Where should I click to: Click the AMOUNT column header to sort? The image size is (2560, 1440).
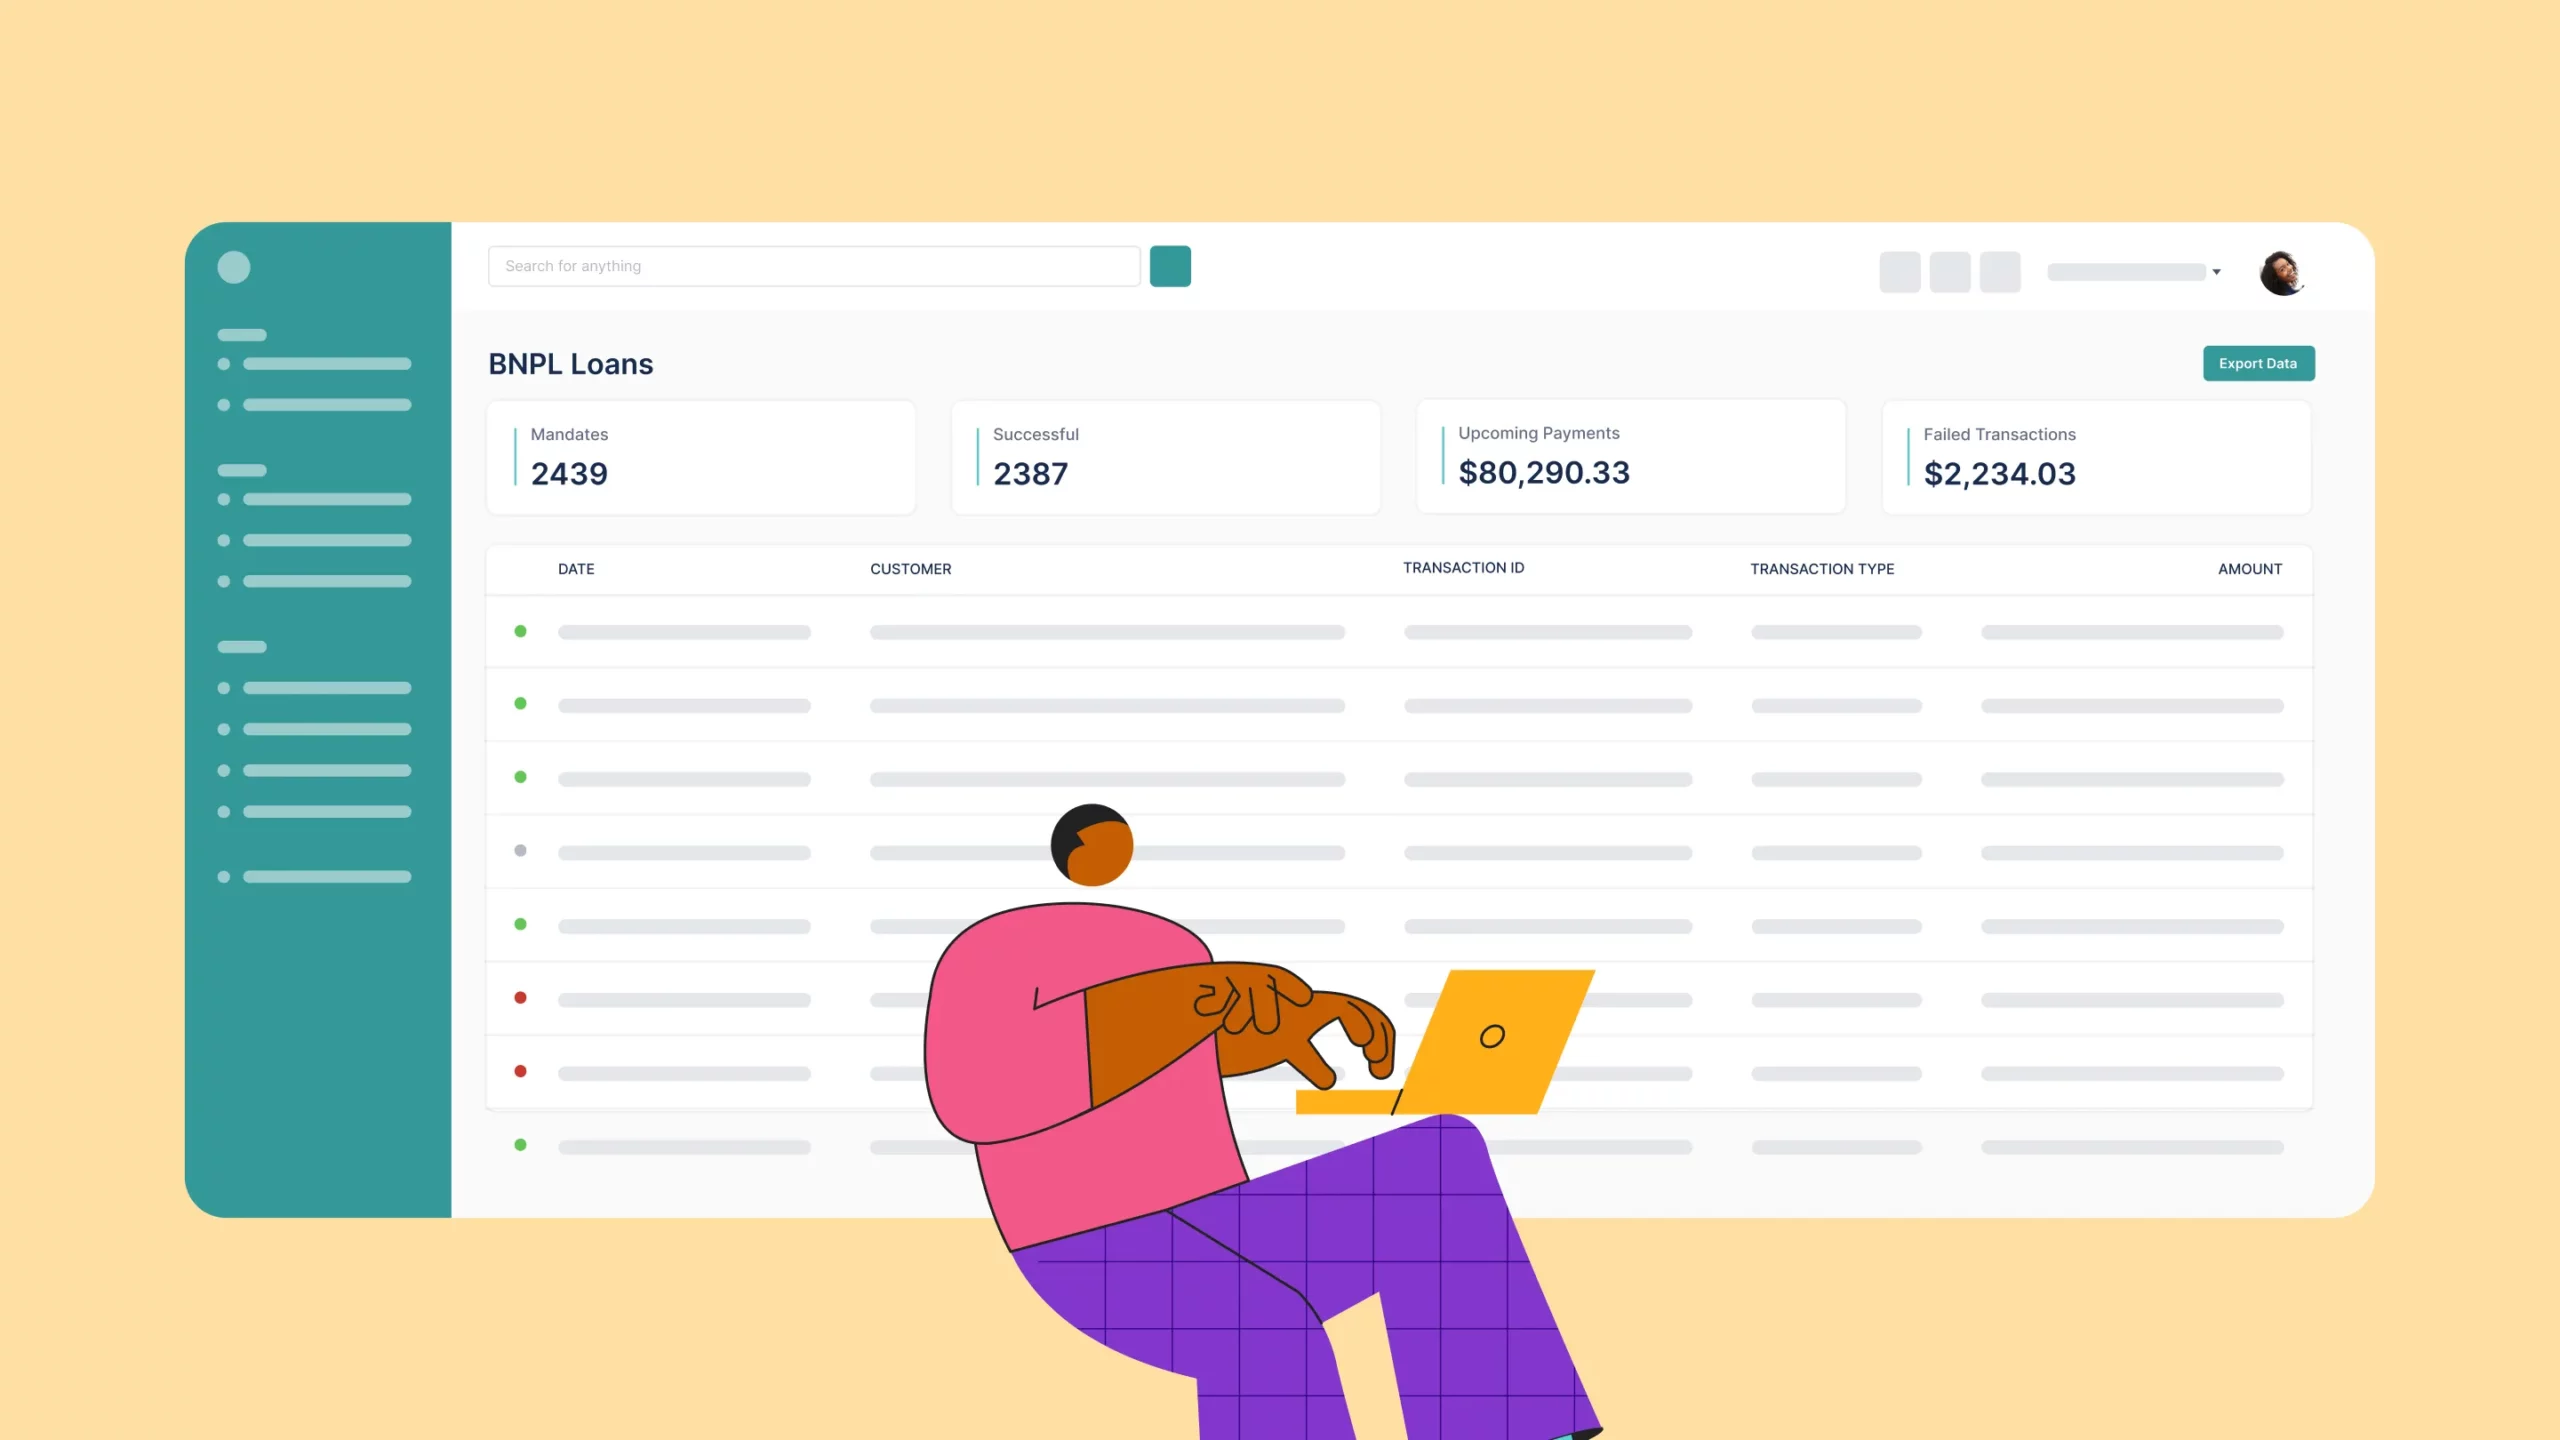(2249, 566)
